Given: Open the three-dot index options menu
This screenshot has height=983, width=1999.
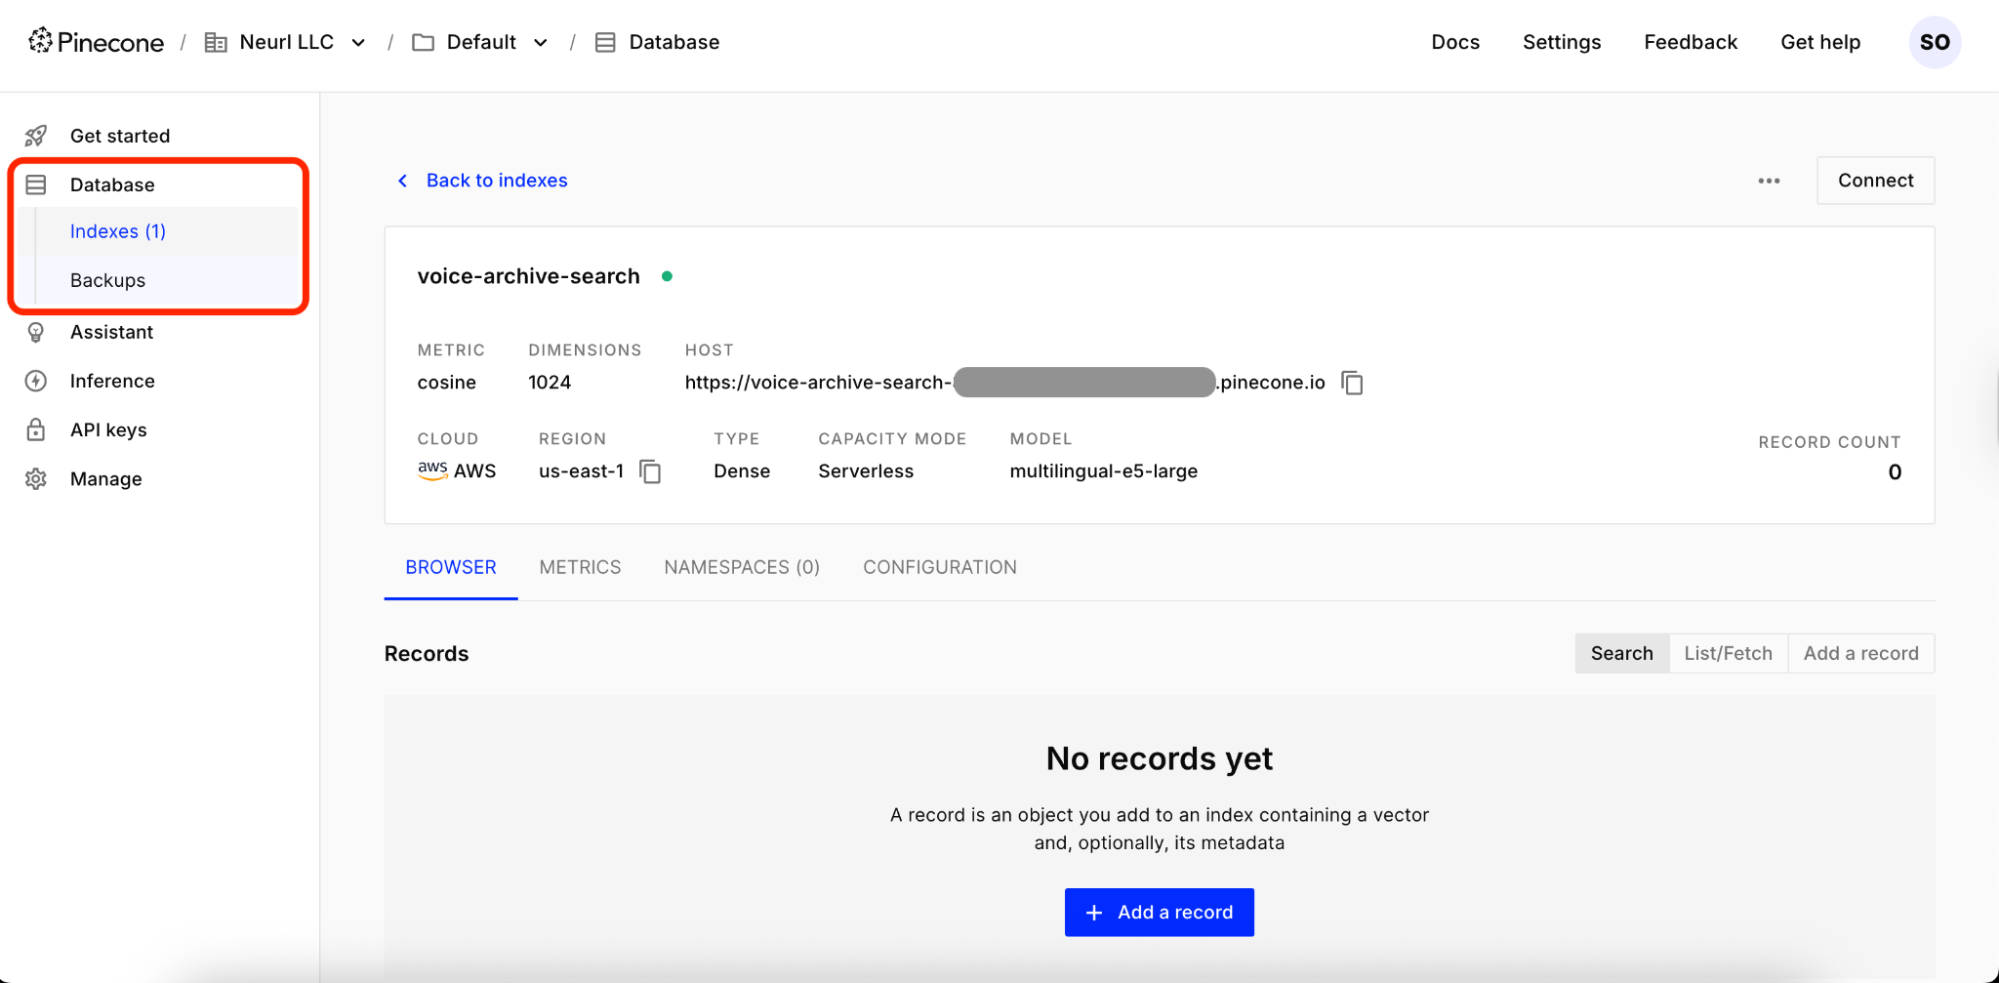Looking at the screenshot, I should (1769, 181).
